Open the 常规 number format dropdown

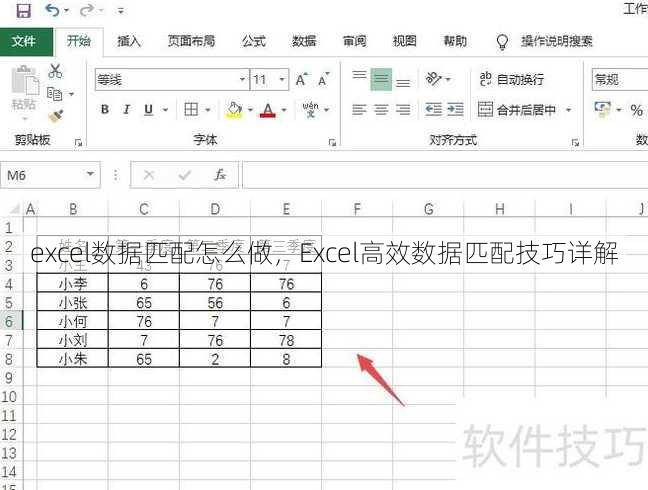(x=620, y=79)
